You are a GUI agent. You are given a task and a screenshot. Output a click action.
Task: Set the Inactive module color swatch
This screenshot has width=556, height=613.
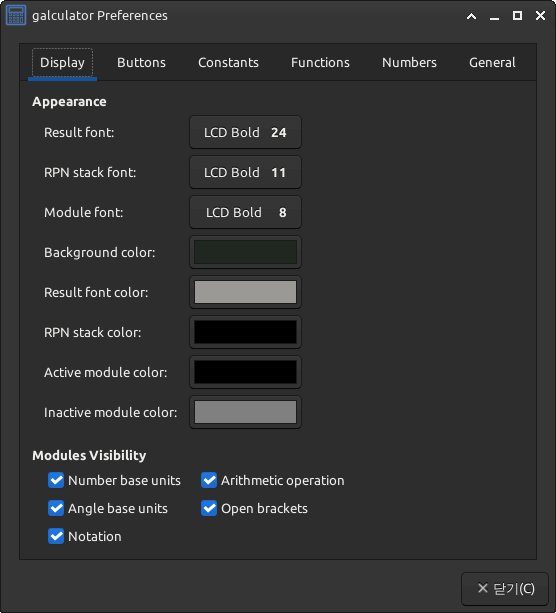coord(246,412)
